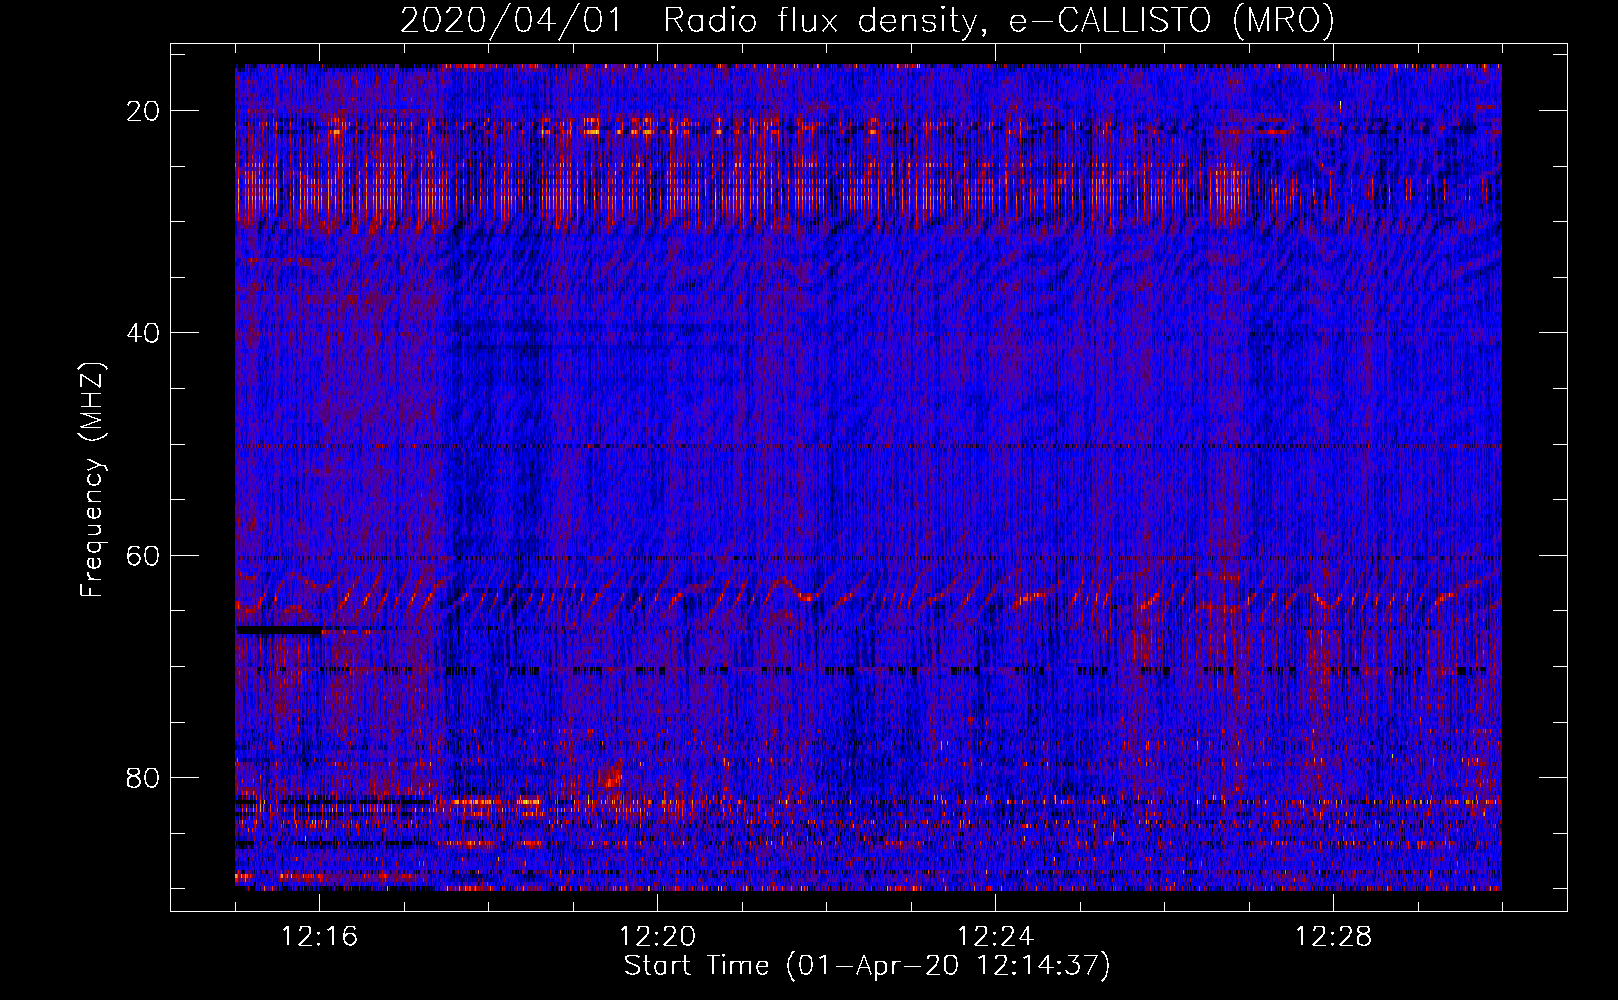Select the 80 MHz frequency tick label
Viewport: 1618px width, 1000px height.
click(x=144, y=778)
